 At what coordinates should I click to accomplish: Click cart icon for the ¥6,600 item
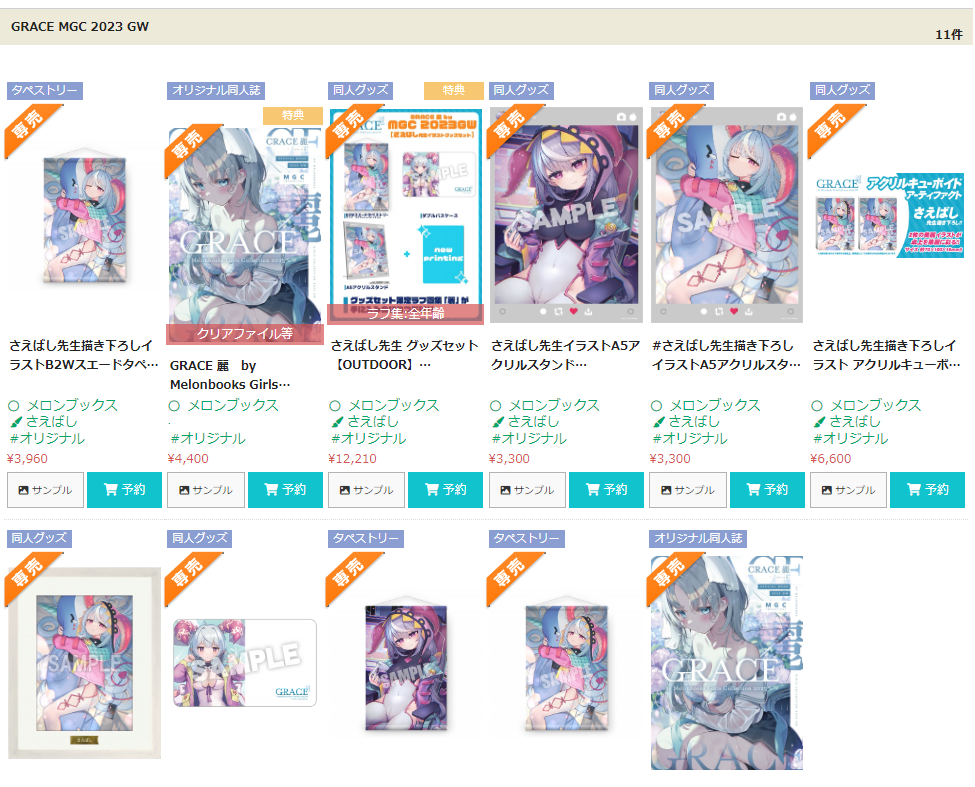[x=913, y=490]
